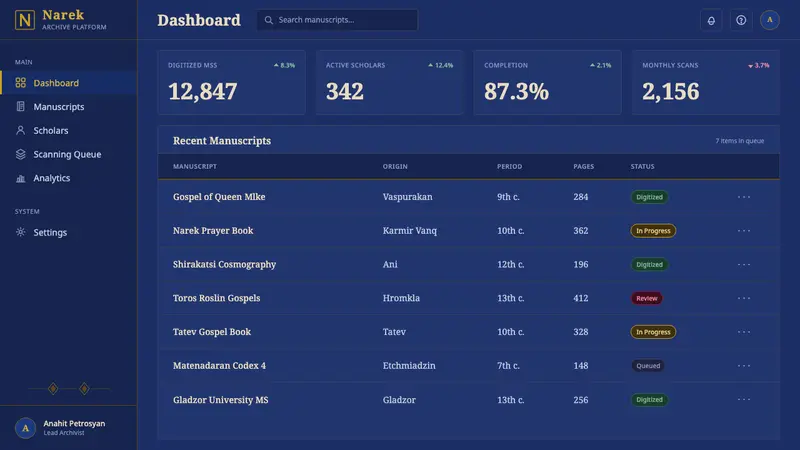The height and width of the screenshot is (450, 800).
Task: Click Anahit Petrosyan's avatar in sidebar footer
Action: tap(25, 428)
